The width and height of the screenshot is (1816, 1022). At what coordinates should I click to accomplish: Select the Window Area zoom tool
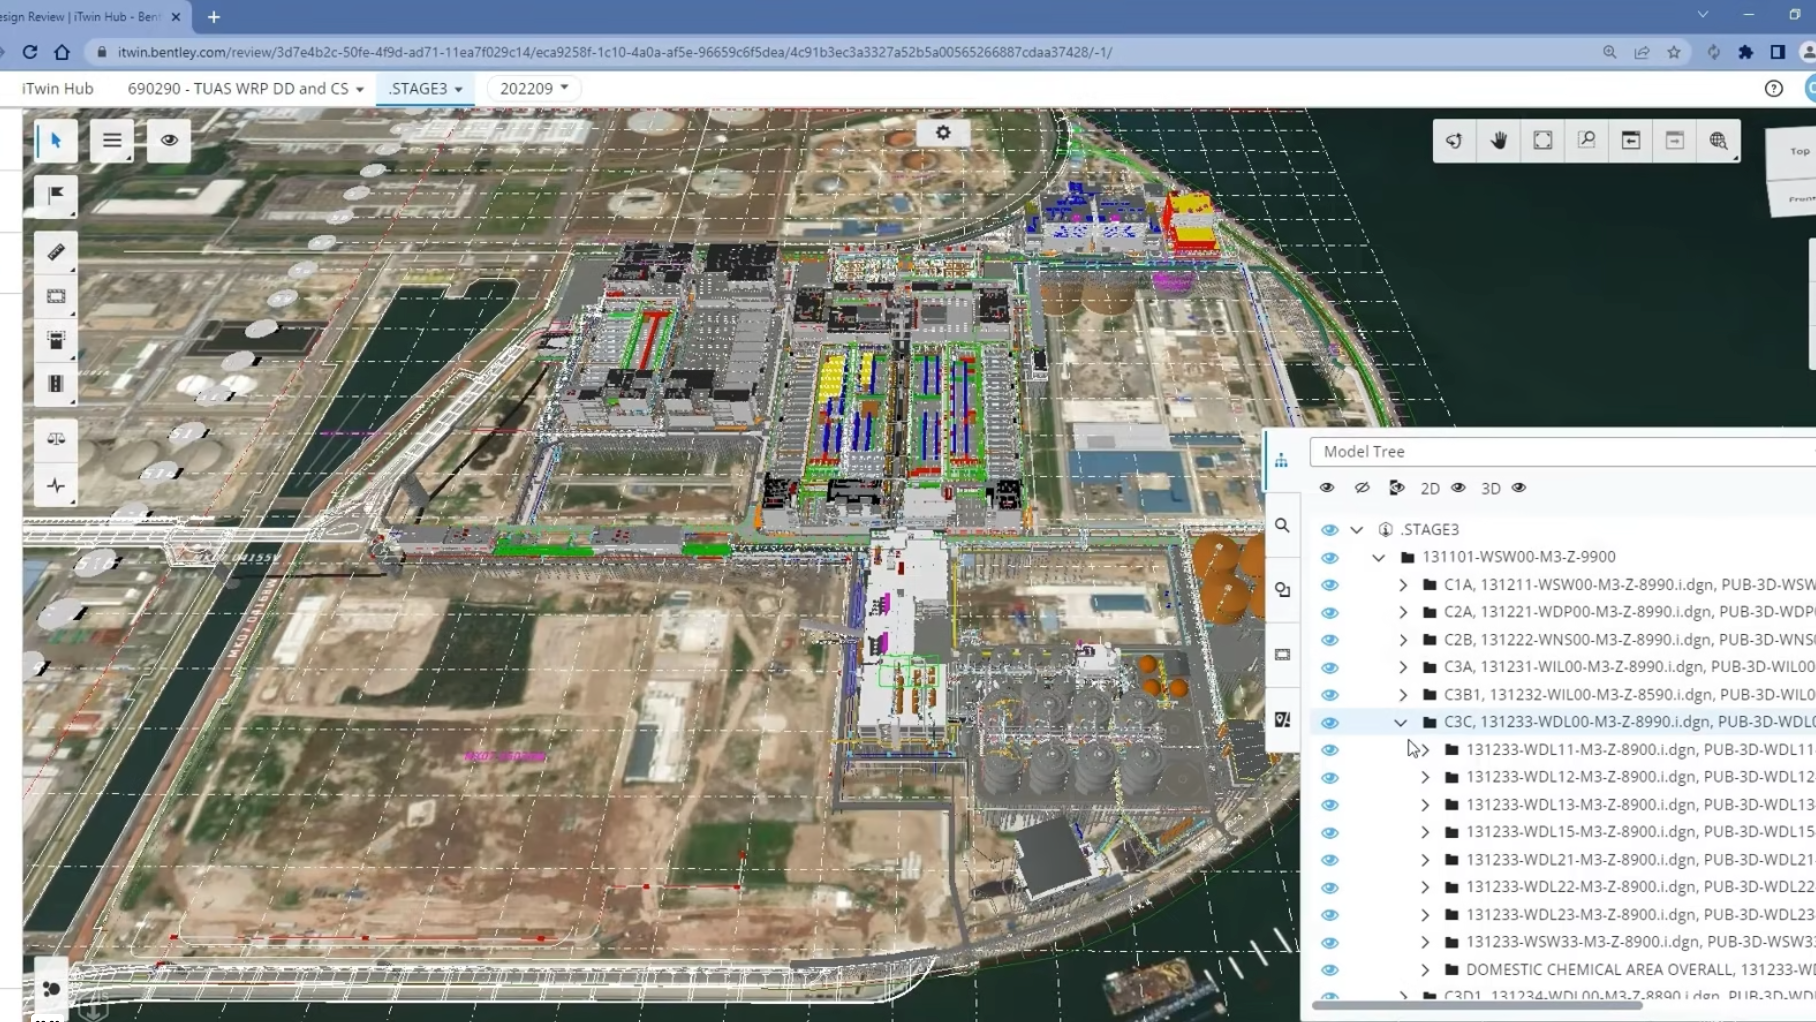click(1586, 141)
